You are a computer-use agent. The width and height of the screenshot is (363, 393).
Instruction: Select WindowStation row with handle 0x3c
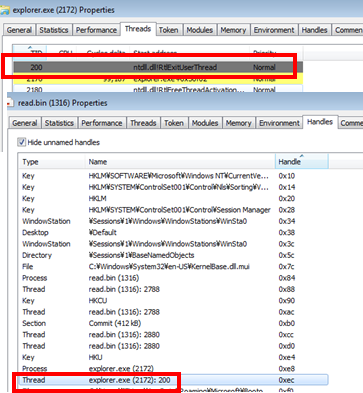click(173, 244)
